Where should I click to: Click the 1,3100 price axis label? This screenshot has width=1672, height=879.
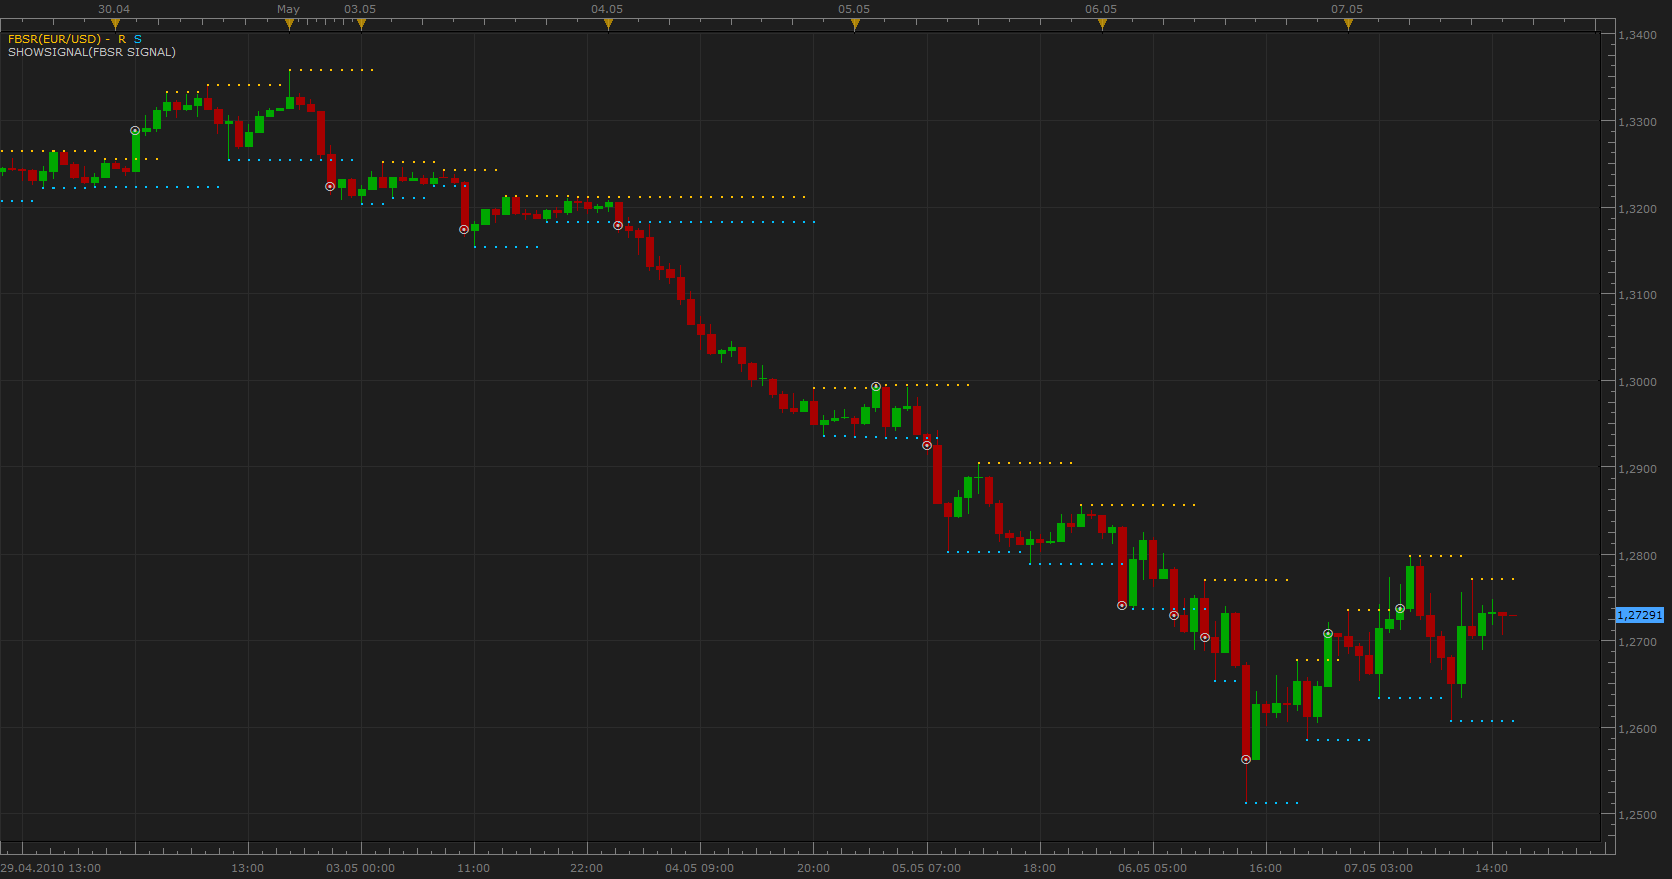click(x=1638, y=295)
